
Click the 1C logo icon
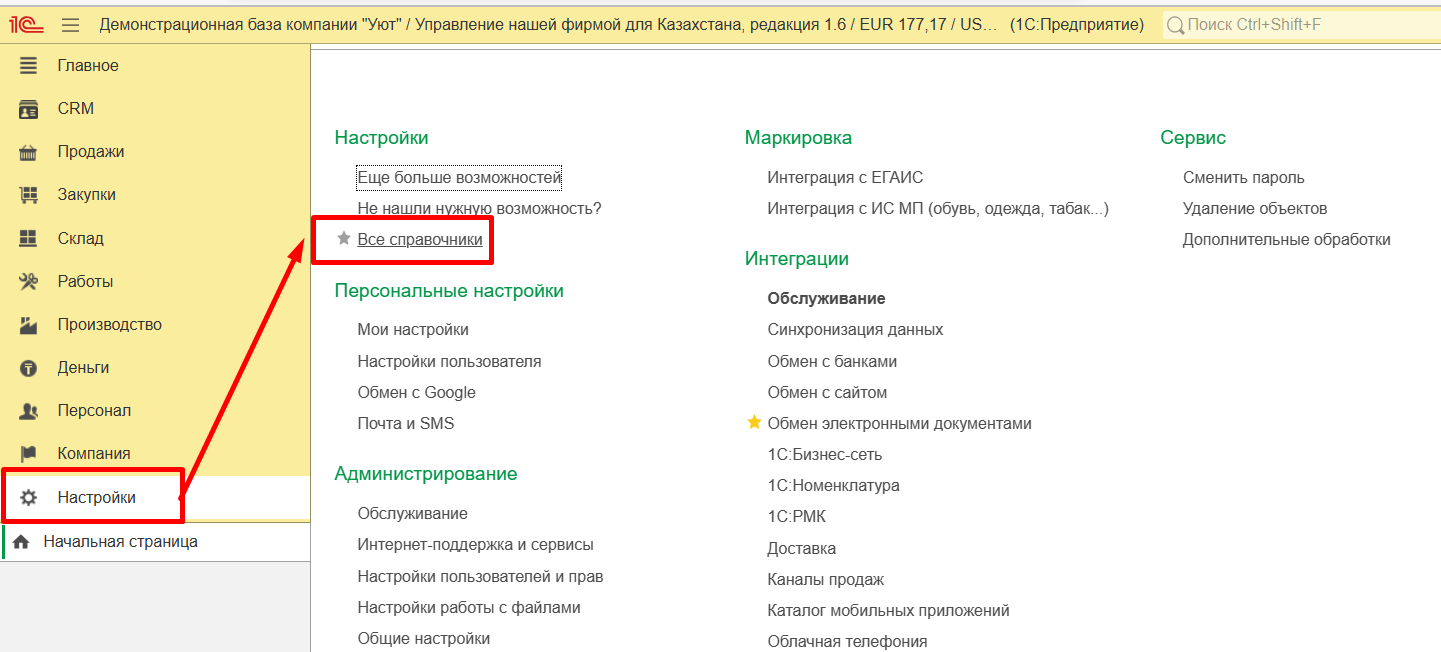28,25
